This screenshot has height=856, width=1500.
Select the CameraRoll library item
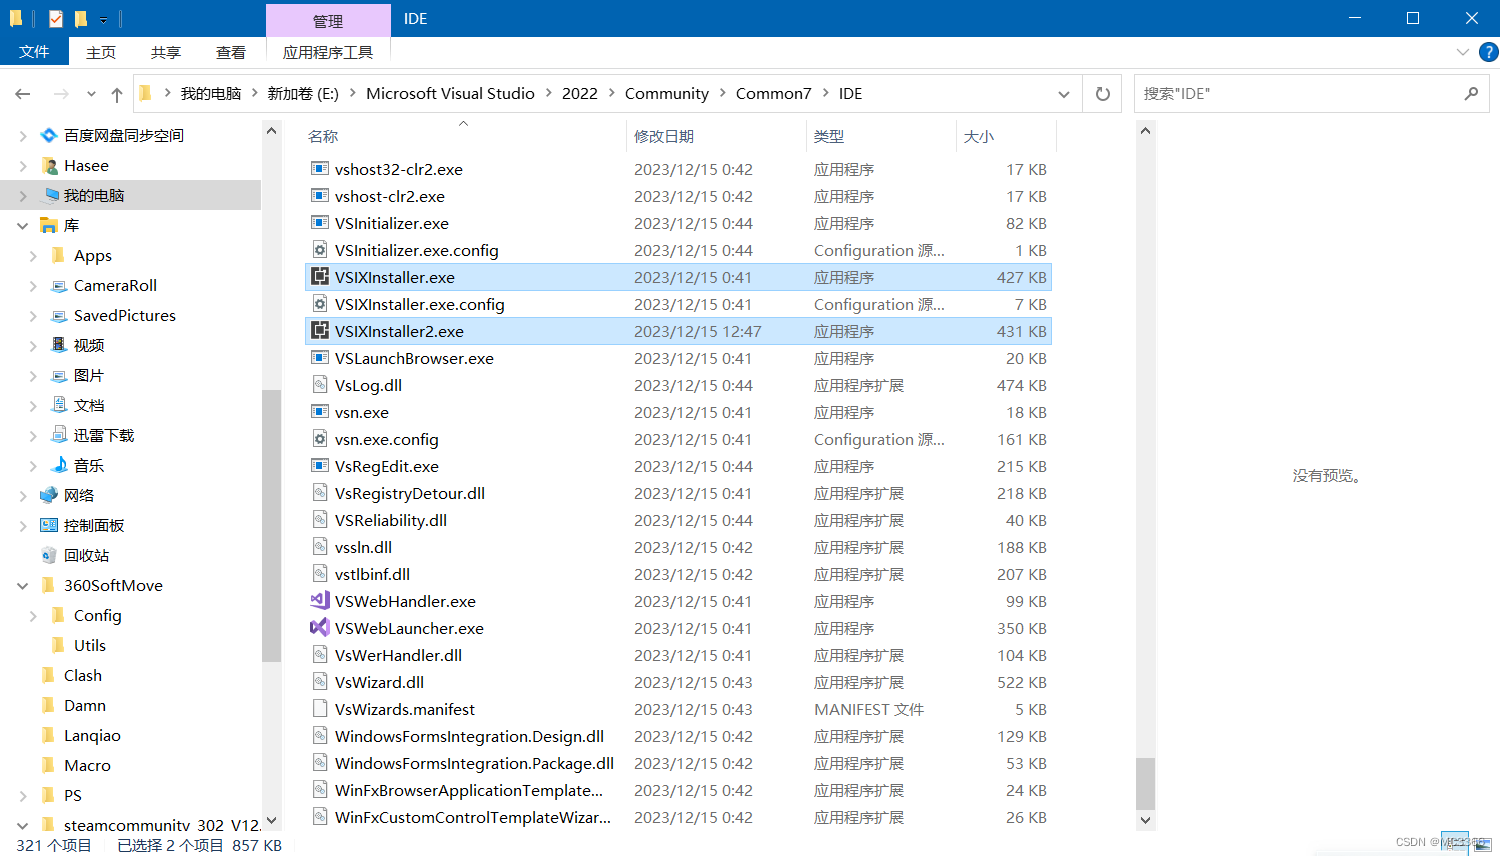point(115,285)
